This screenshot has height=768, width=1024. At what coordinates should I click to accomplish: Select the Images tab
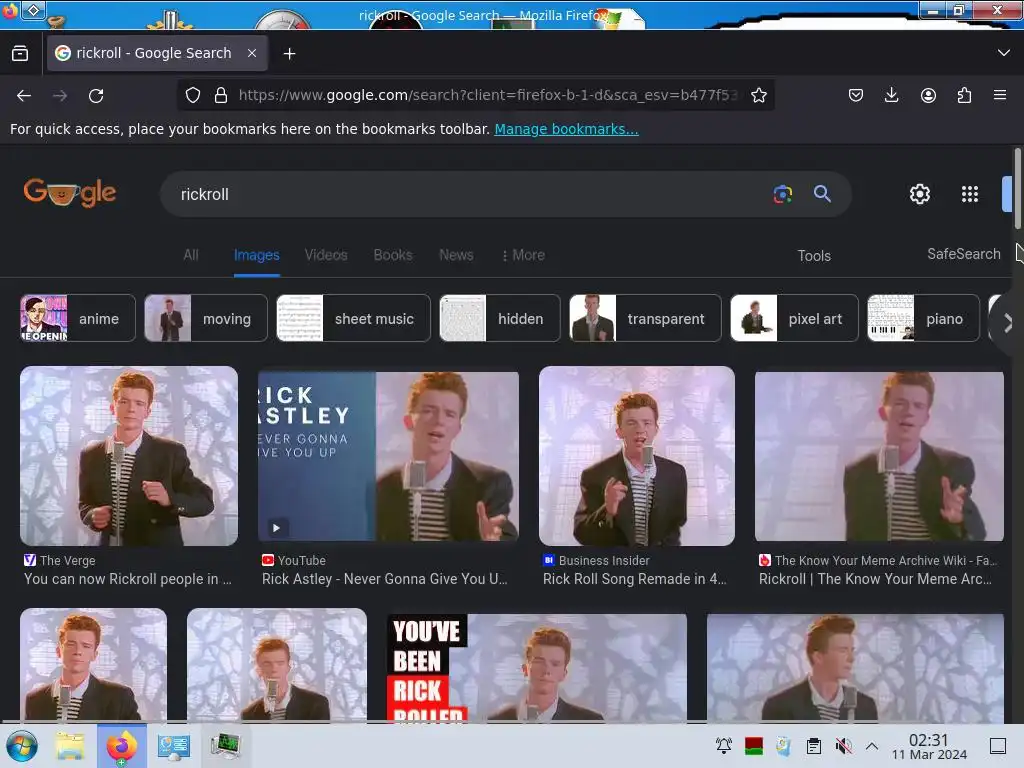[x=257, y=255]
